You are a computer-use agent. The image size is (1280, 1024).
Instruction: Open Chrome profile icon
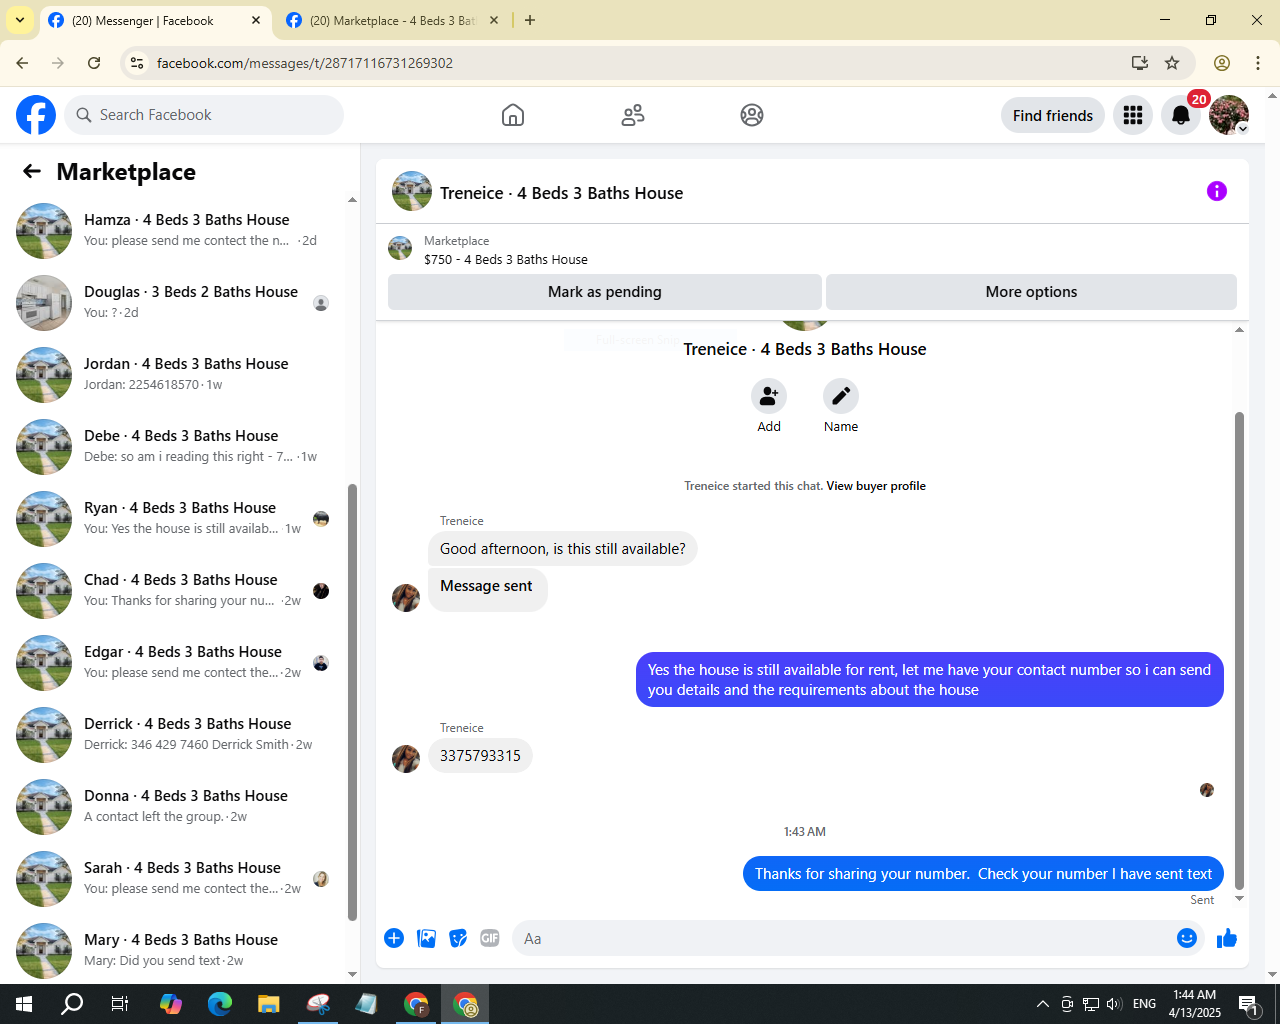coord(1222,63)
